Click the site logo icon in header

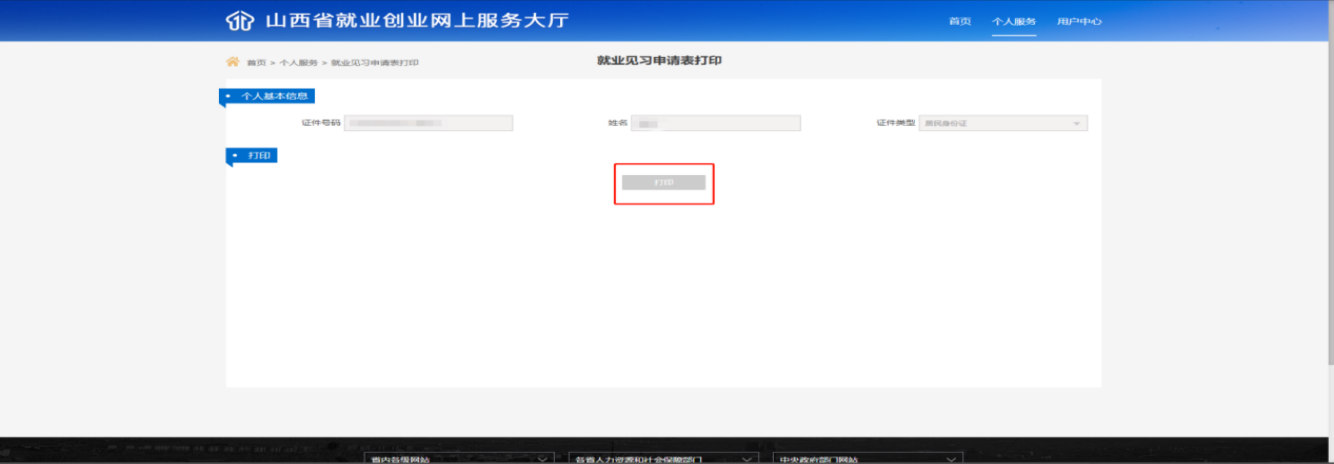coord(241,21)
